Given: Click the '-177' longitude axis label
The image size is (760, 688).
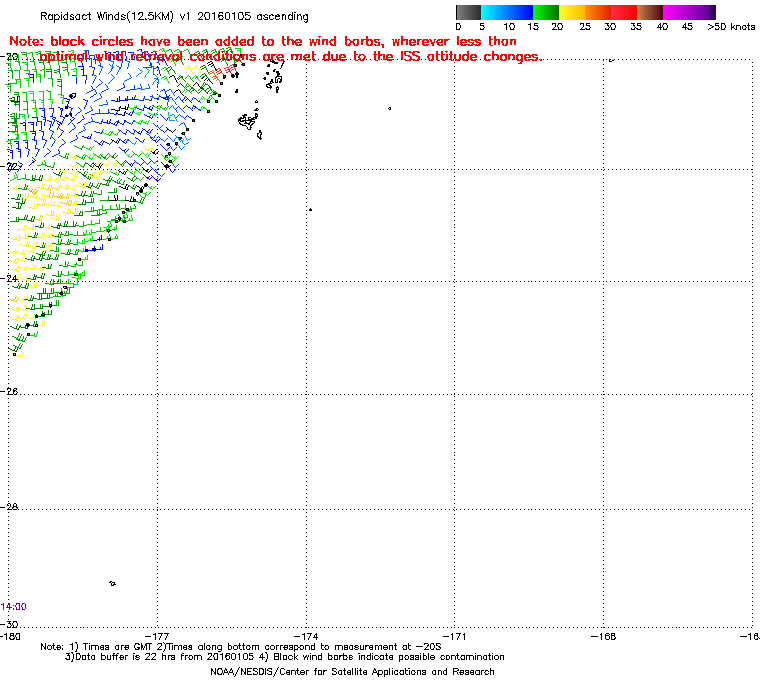Looking at the screenshot, I should [x=158, y=636].
